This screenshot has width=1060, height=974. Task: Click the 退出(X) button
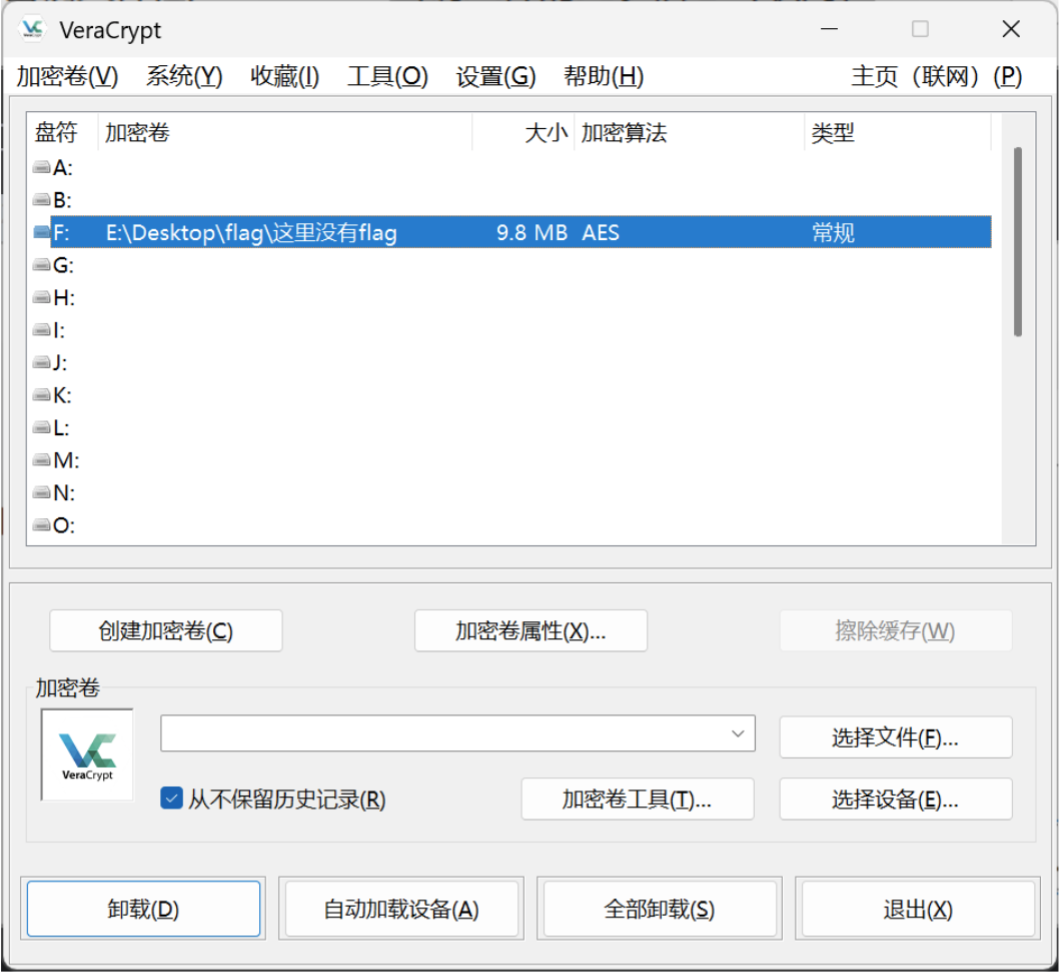tap(918, 909)
